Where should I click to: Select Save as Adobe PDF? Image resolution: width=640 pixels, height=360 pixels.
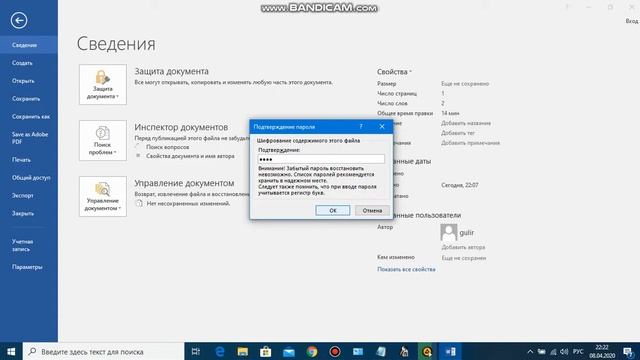(29, 138)
